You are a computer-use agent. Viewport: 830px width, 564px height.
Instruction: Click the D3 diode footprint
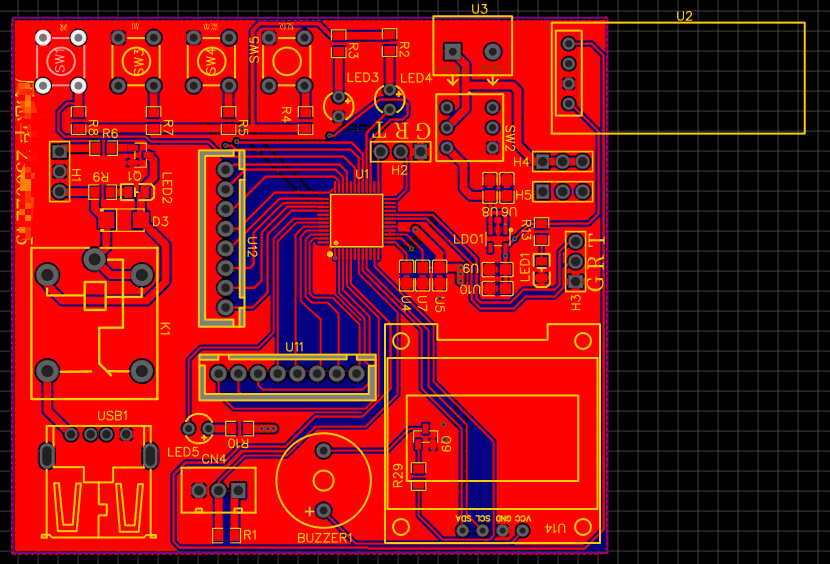124,220
